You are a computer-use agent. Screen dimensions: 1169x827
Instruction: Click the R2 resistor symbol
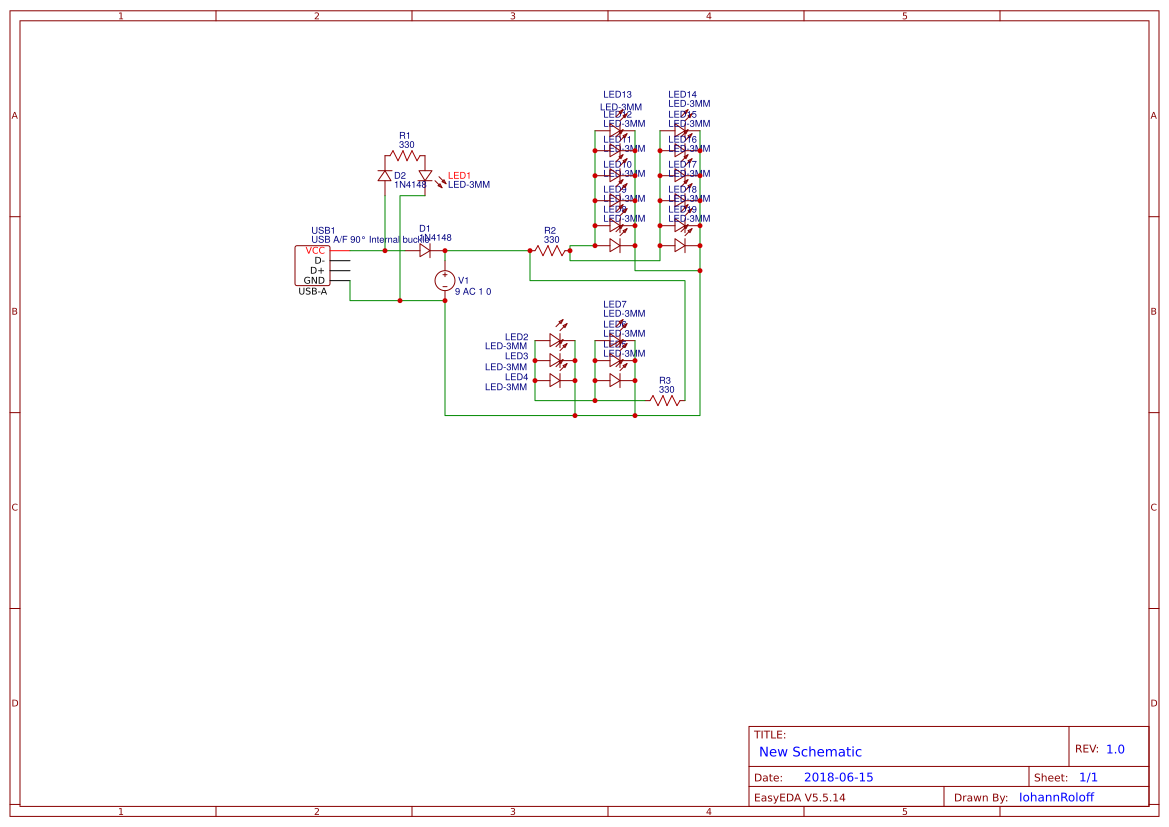tap(550, 250)
